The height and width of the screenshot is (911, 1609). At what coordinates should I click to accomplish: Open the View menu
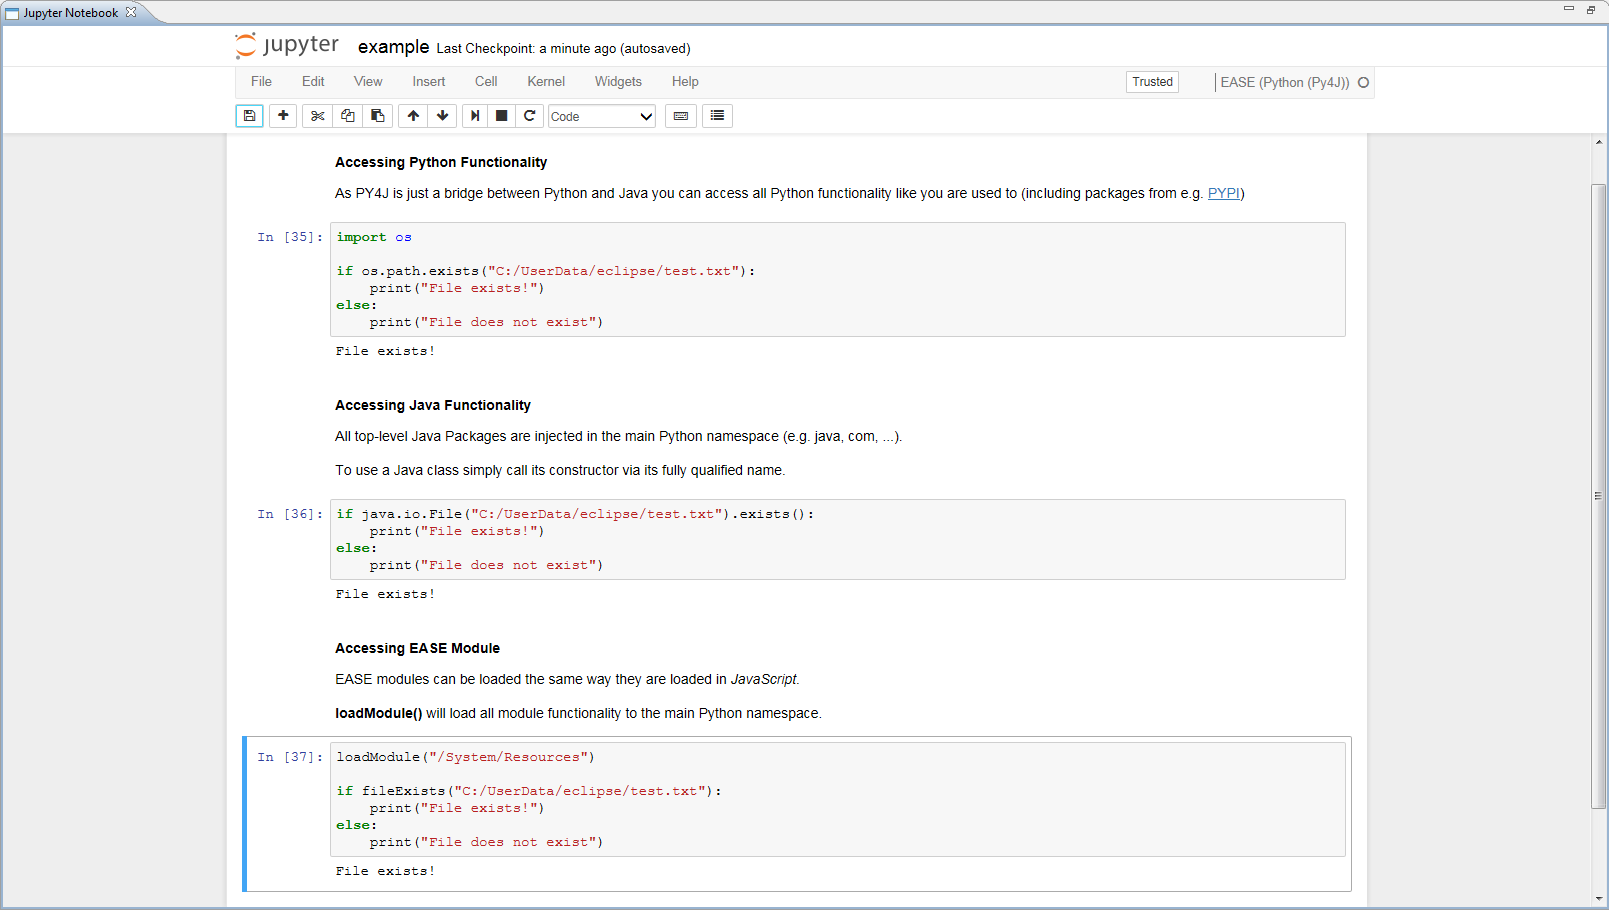point(368,82)
